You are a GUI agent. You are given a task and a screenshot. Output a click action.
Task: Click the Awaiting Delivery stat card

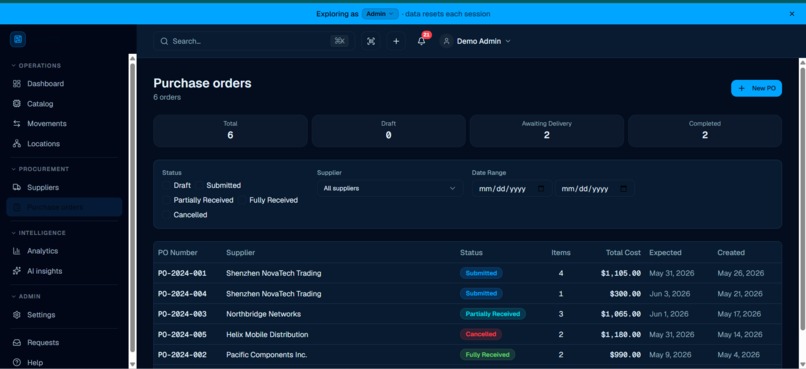(546, 131)
